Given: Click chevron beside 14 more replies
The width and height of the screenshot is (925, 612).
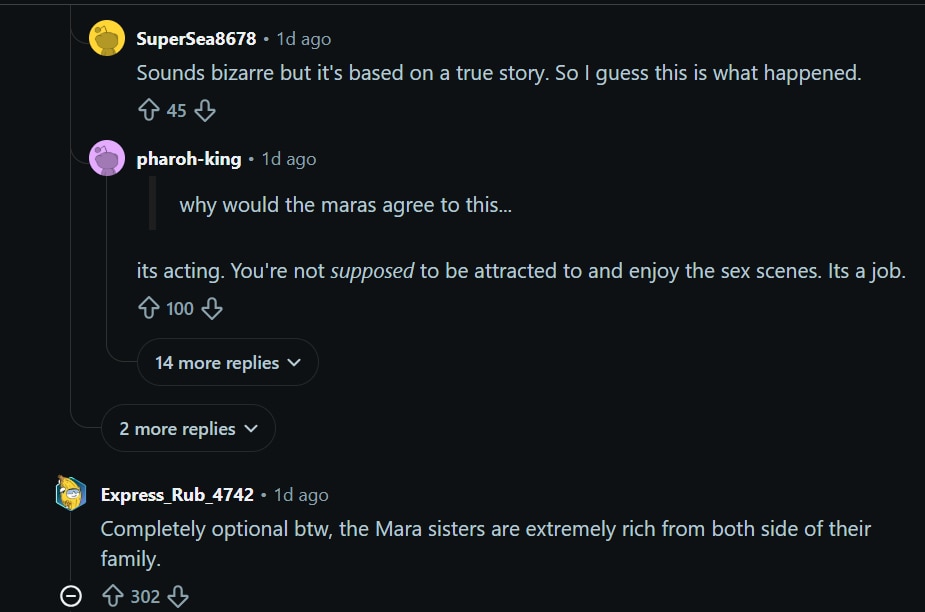Looking at the screenshot, I should 294,363.
